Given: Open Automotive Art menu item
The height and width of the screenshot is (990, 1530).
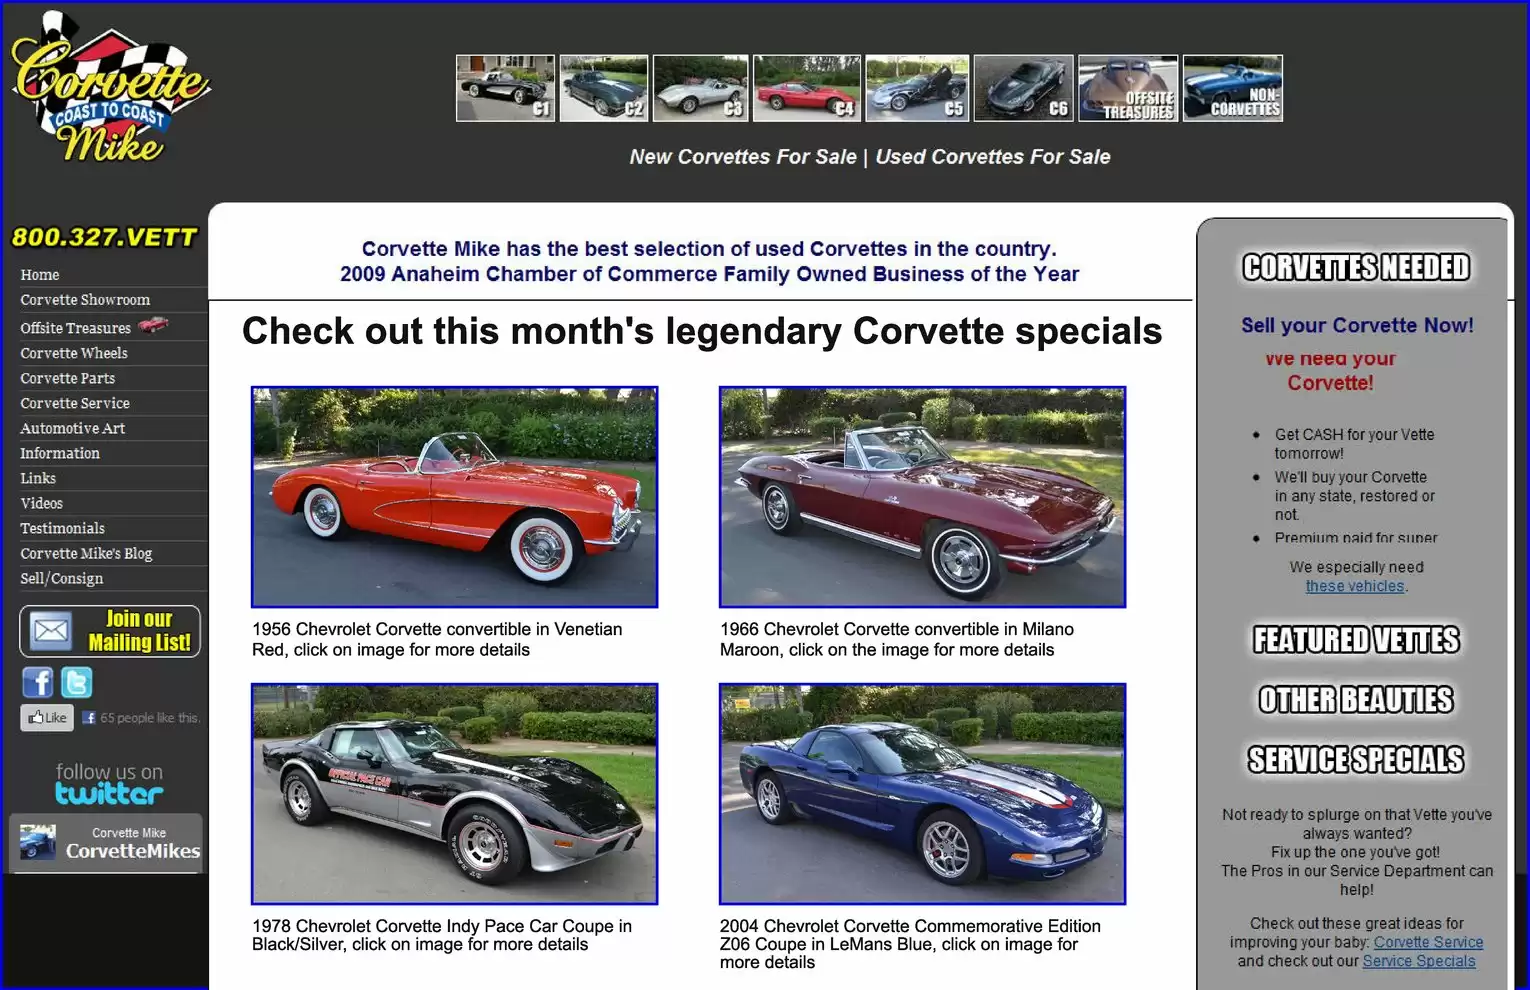Looking at the screenshot, I should tap(73, 428).
